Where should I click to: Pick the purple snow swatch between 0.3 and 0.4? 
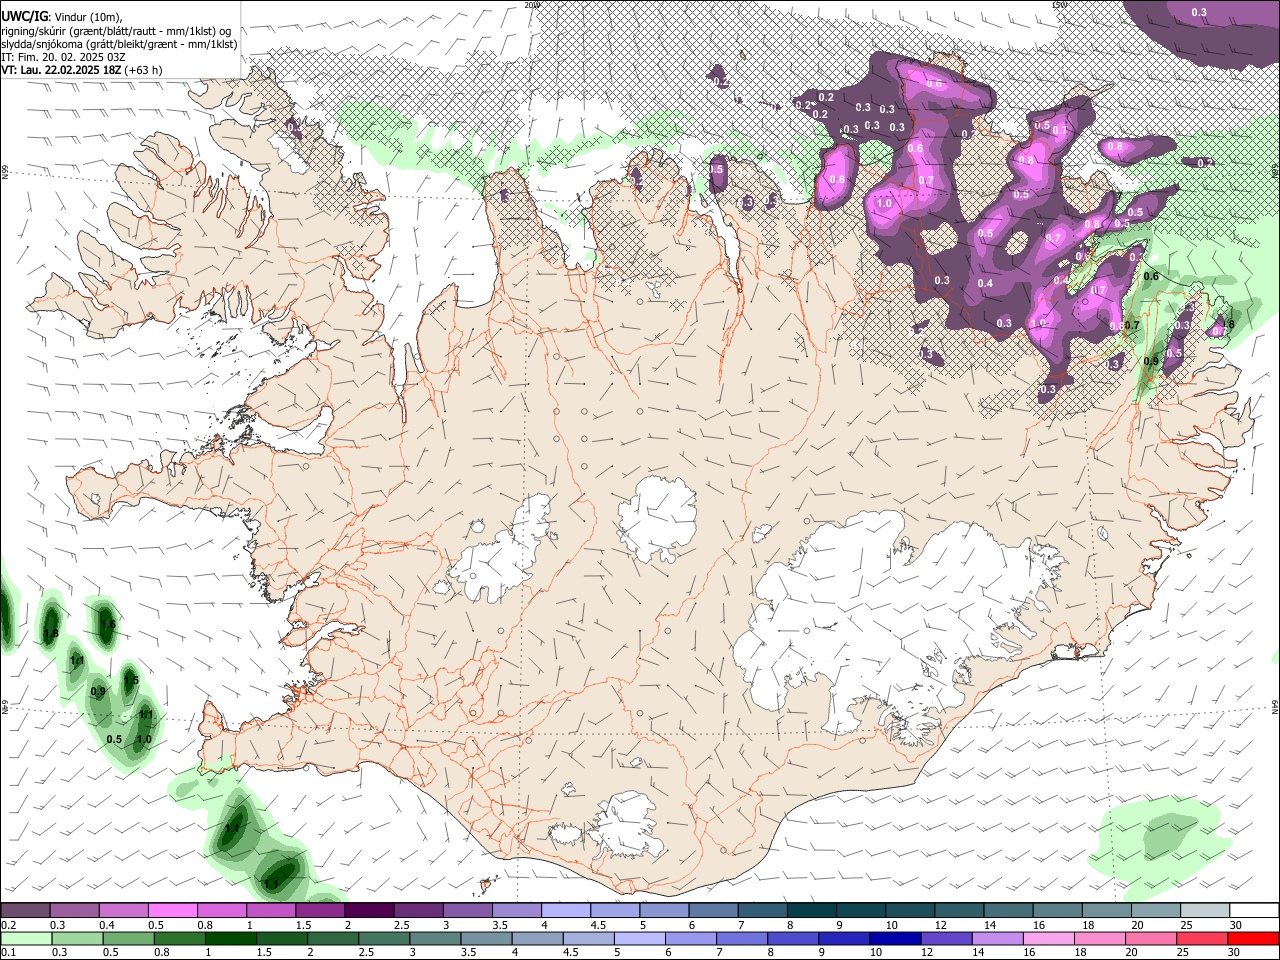click(x=74, y=911)
